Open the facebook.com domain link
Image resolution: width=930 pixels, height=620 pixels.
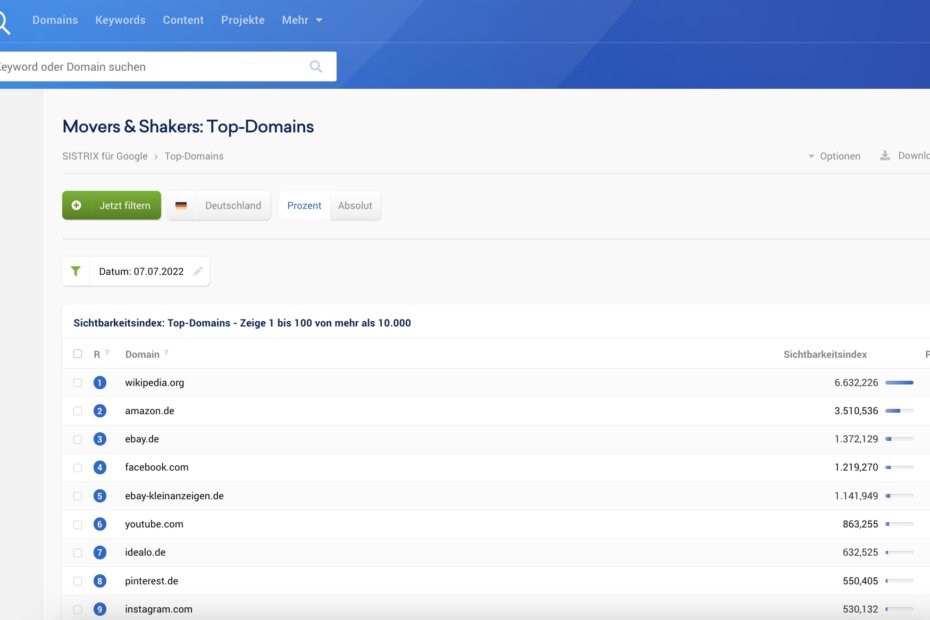click(x=157, y=468)
